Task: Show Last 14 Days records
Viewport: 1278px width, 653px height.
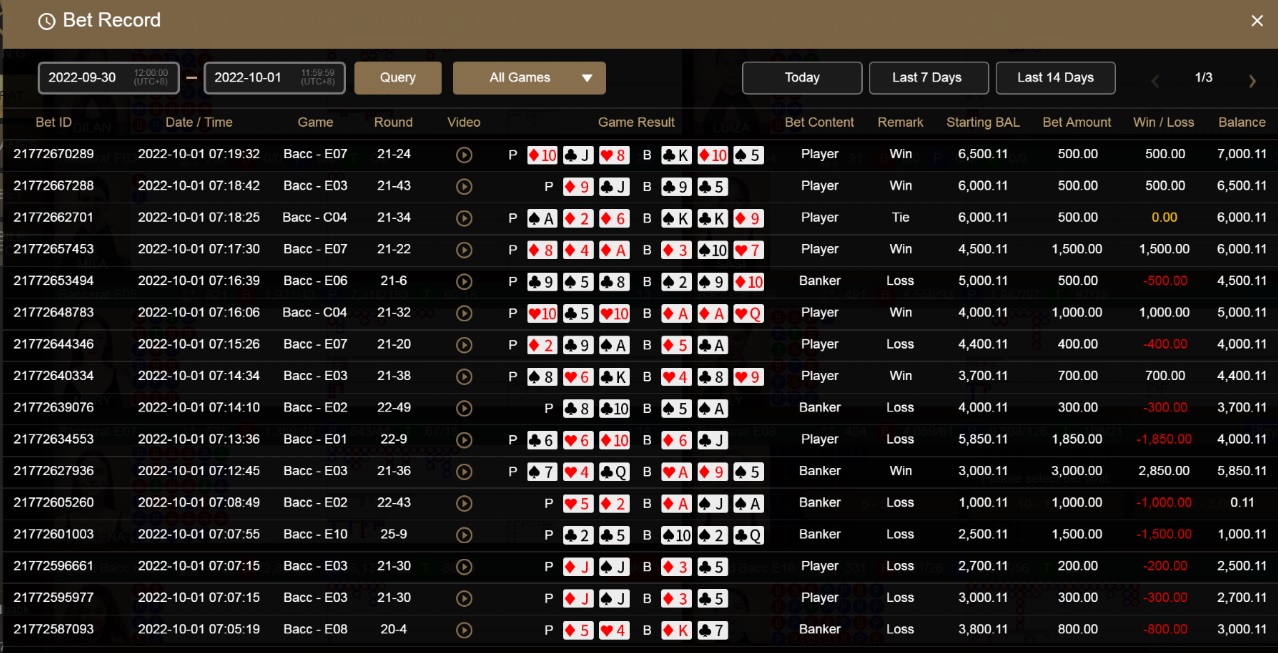Action: [1055, 78]
